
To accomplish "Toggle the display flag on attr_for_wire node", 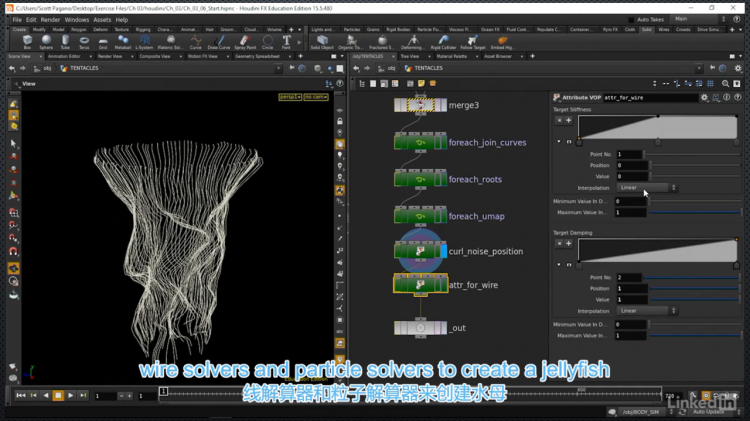I will pyautogui.click(x=443, y=285).
